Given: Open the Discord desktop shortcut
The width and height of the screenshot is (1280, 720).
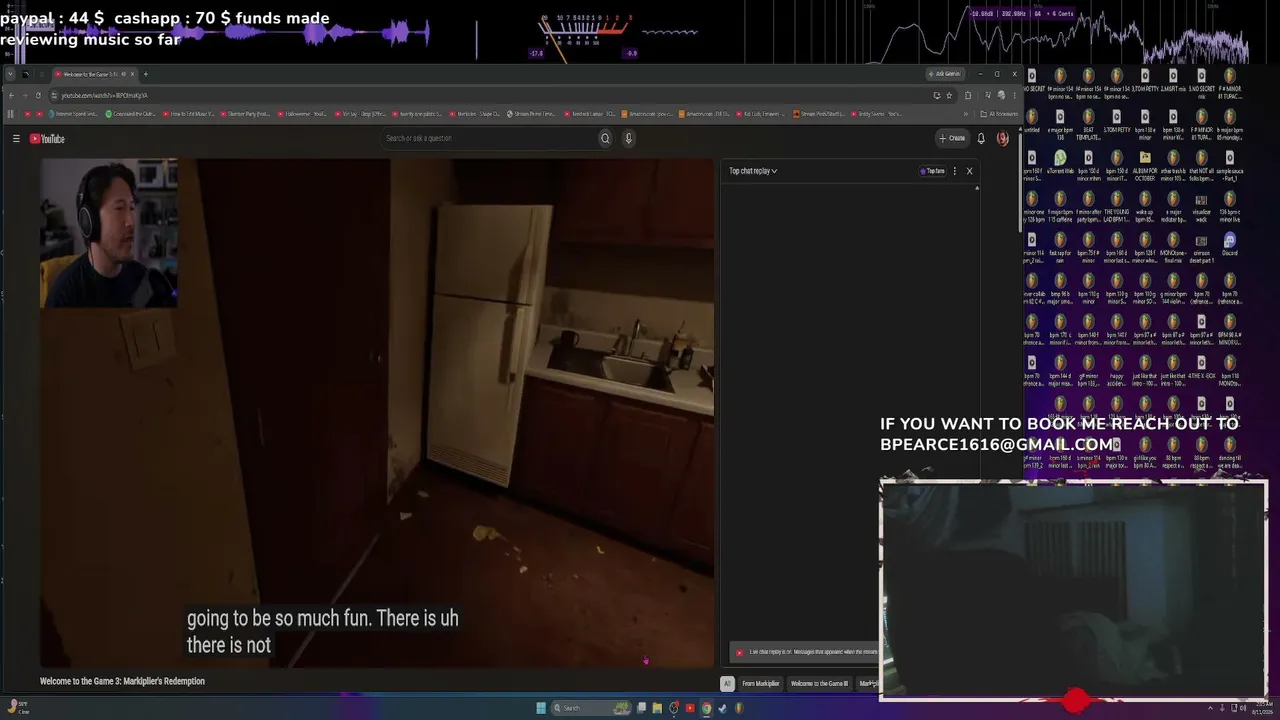Looking at the screenshot, I should pos(1229,244).
